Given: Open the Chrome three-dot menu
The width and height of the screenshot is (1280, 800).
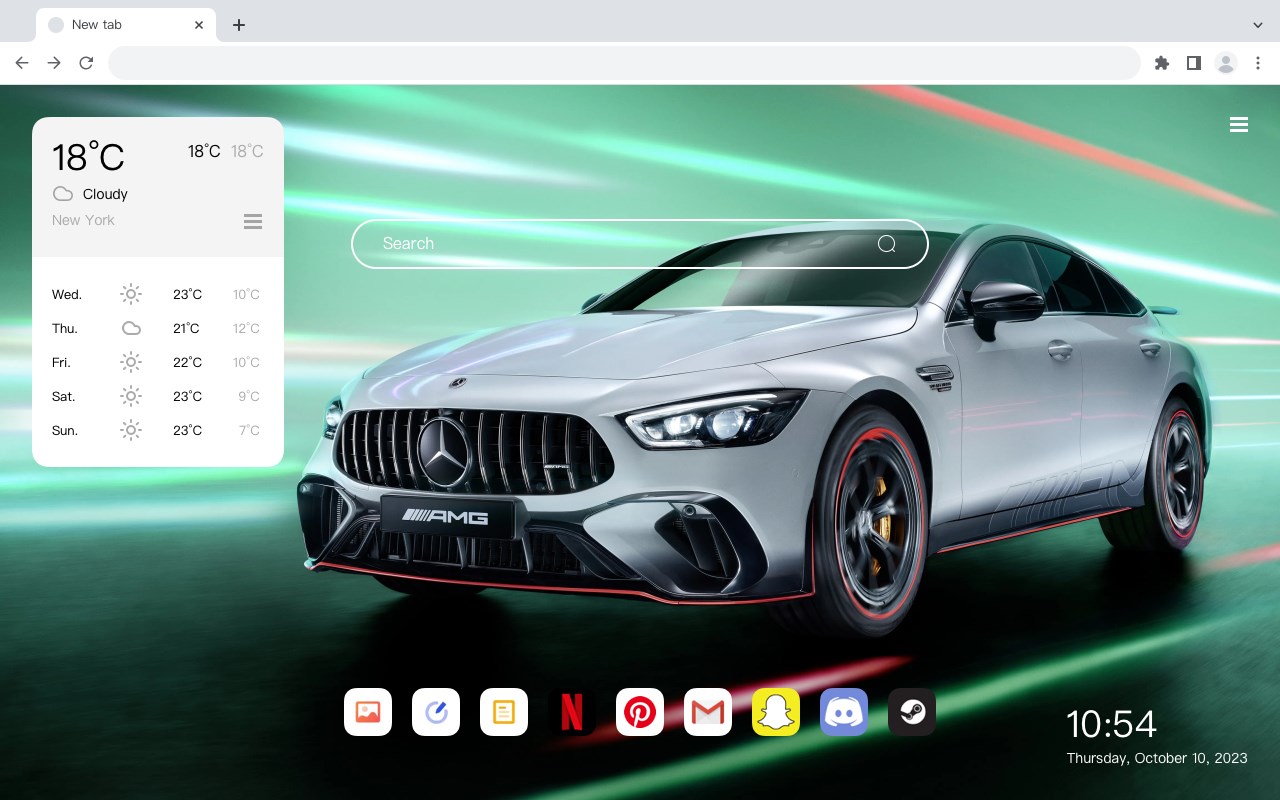Looking at the screenshot, I should tap(1258, 63).
